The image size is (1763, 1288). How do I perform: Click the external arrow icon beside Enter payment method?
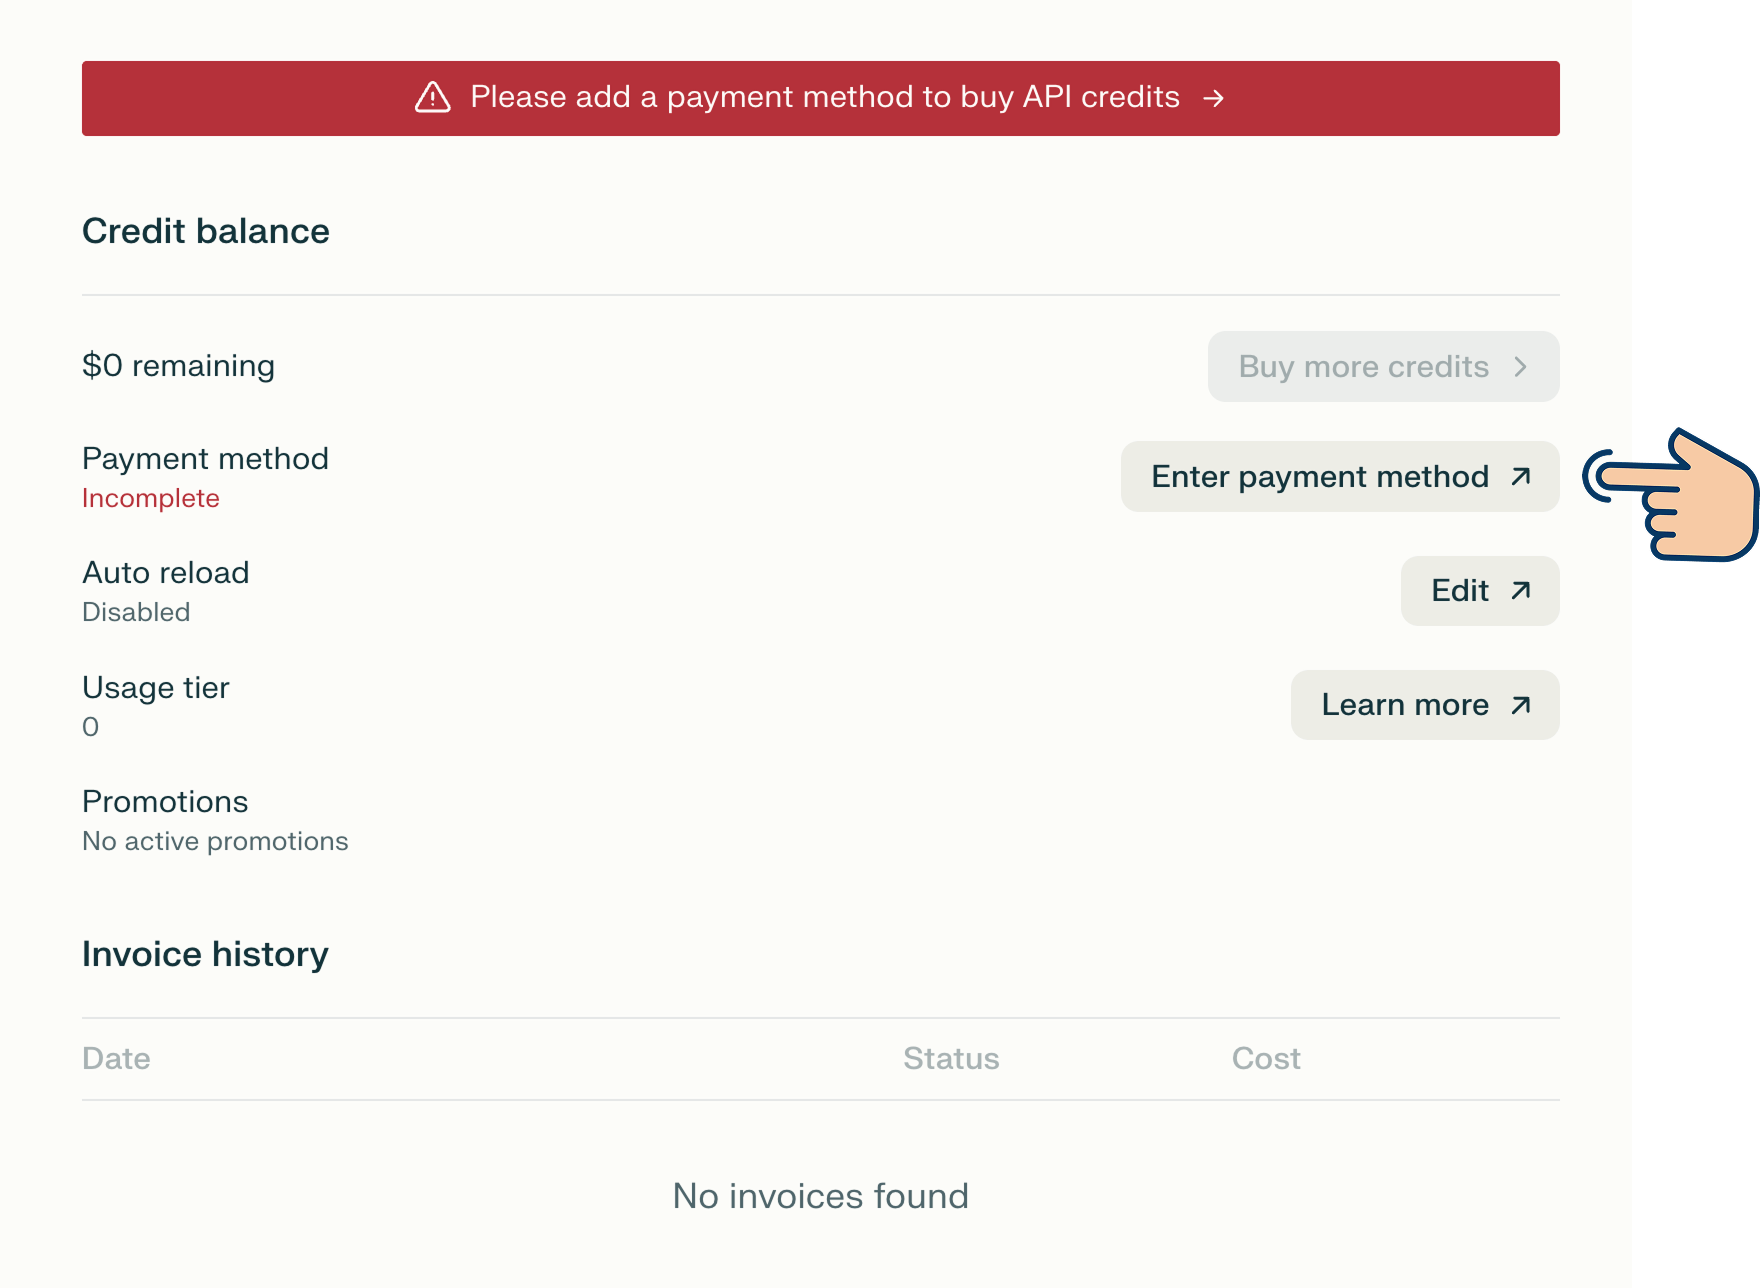click(1520, 477)
